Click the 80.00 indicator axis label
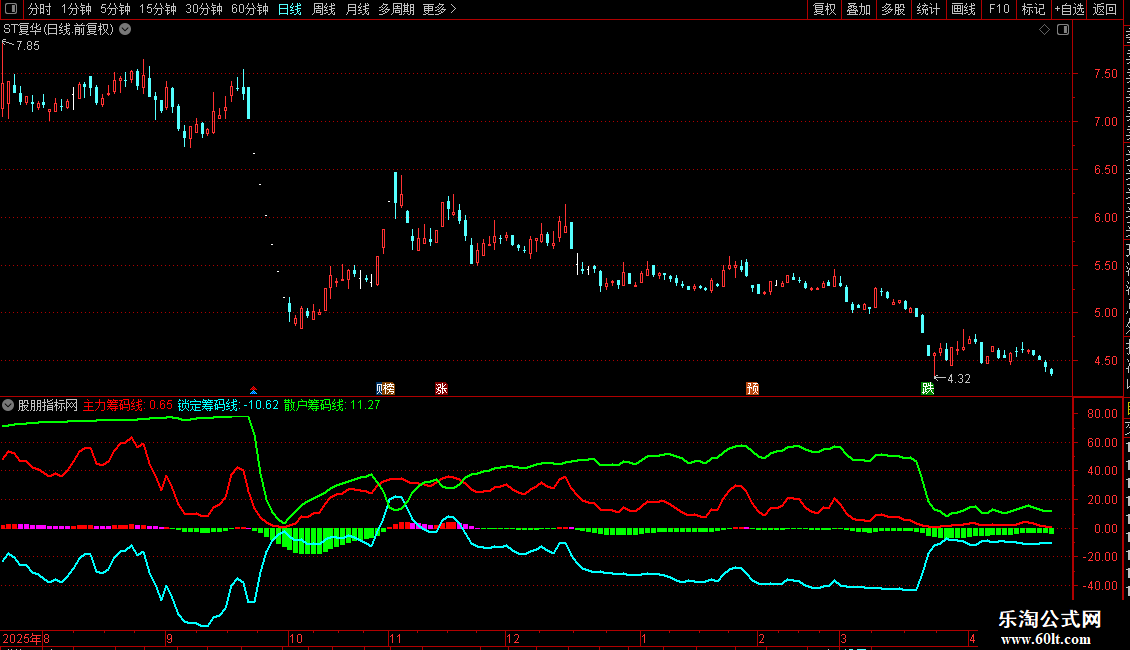Viewport: 1130px width, 650px height. 1103,414
